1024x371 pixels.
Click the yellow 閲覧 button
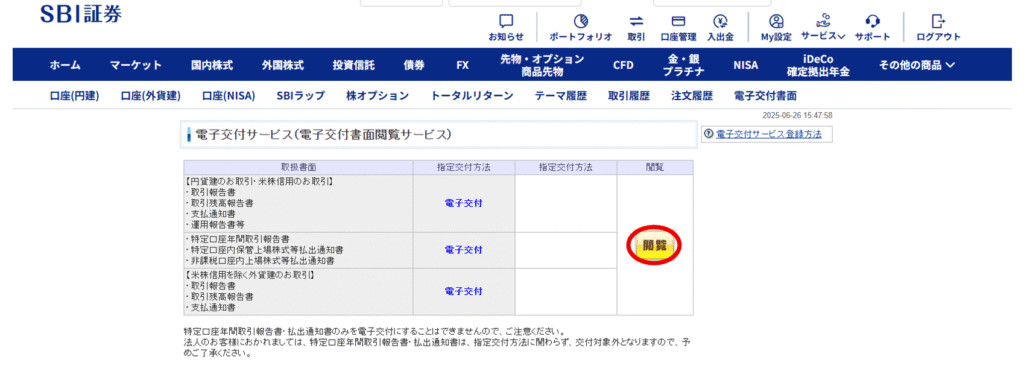[x=654, y=246]
